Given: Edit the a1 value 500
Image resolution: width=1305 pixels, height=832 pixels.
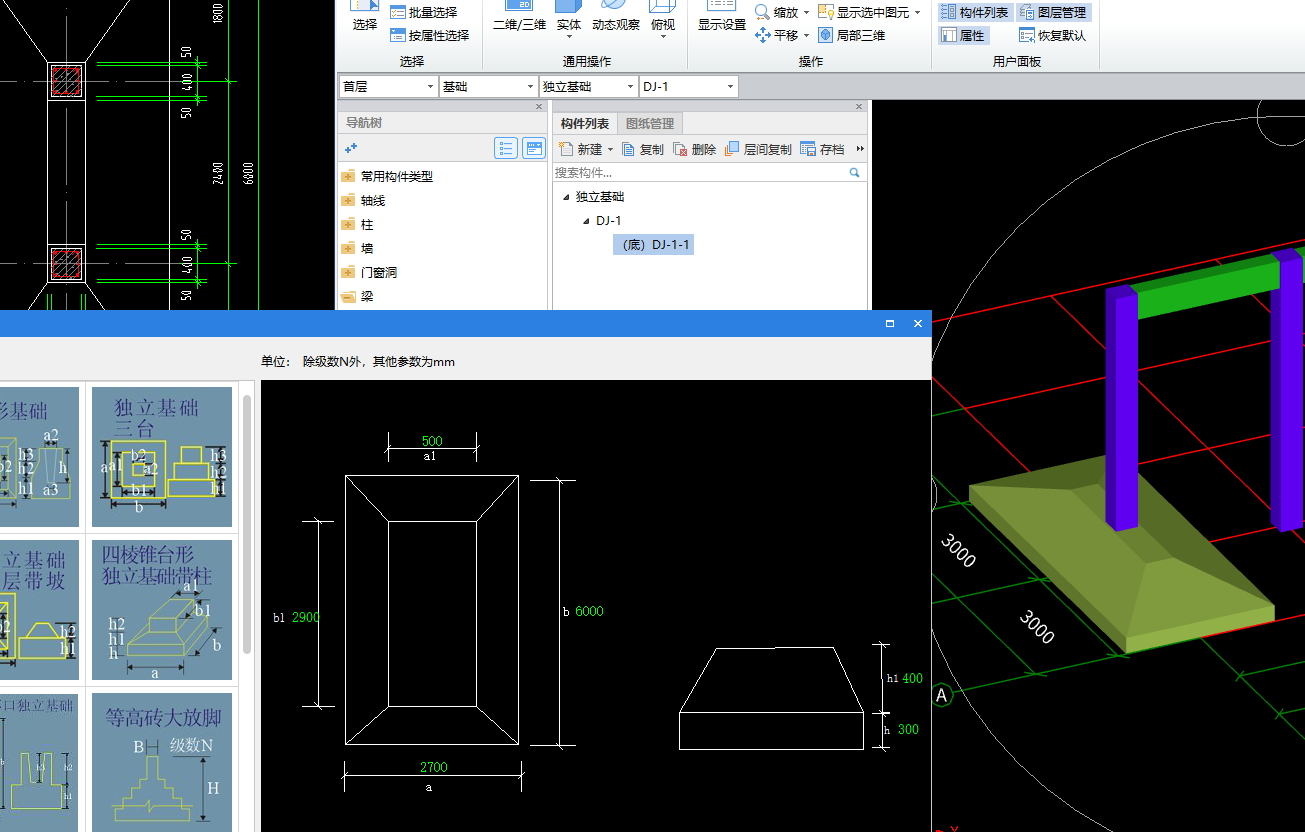Looking at the screenshot, I should click(x=432, y=441).
